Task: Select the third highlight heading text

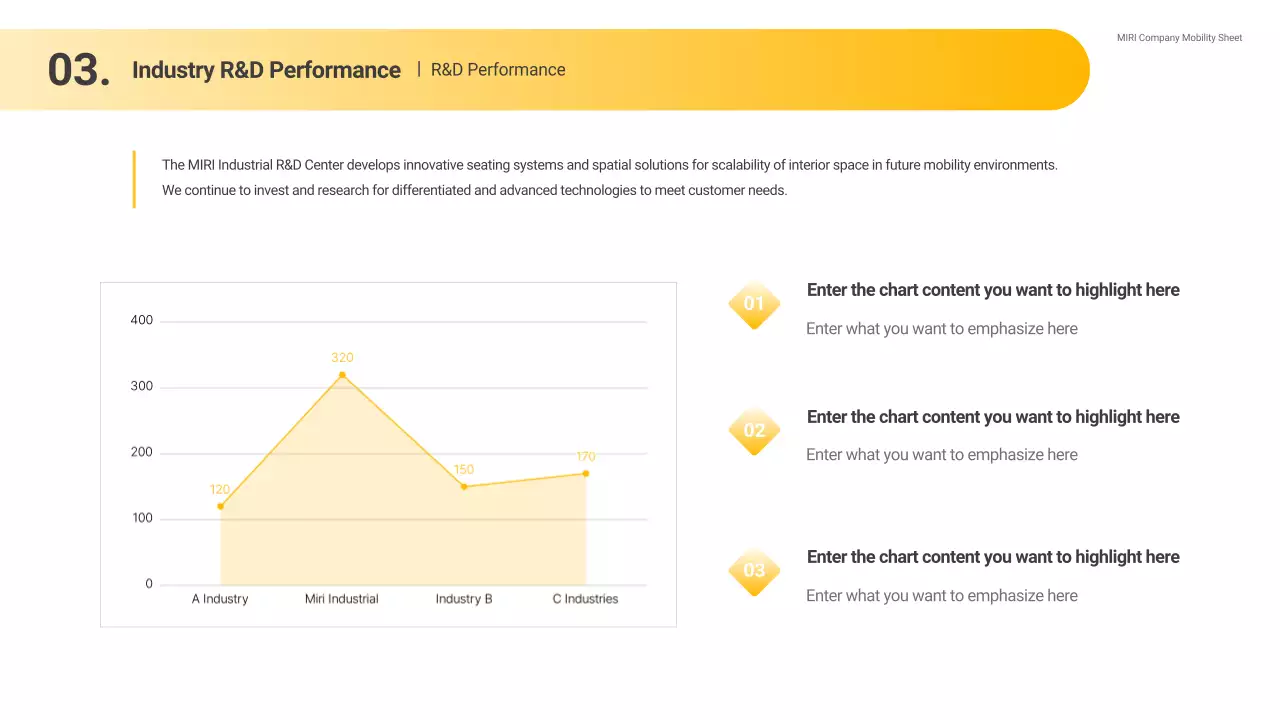Action: [993, 557]
